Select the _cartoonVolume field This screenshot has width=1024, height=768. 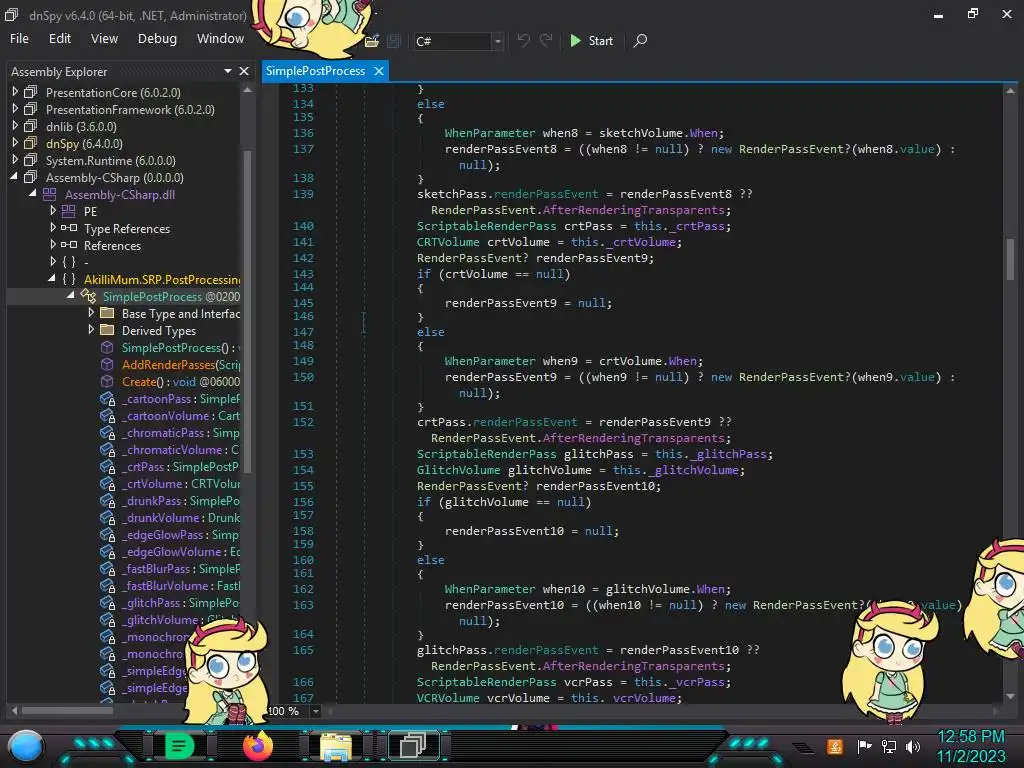181,415
